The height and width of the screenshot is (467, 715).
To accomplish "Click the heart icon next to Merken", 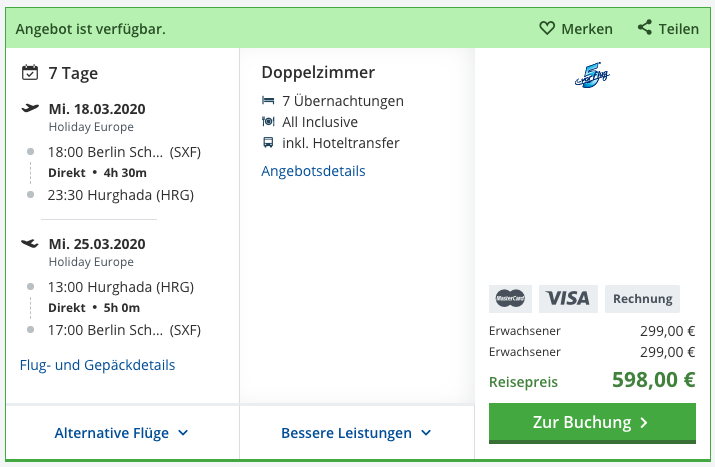I will [x=547, y=28].
